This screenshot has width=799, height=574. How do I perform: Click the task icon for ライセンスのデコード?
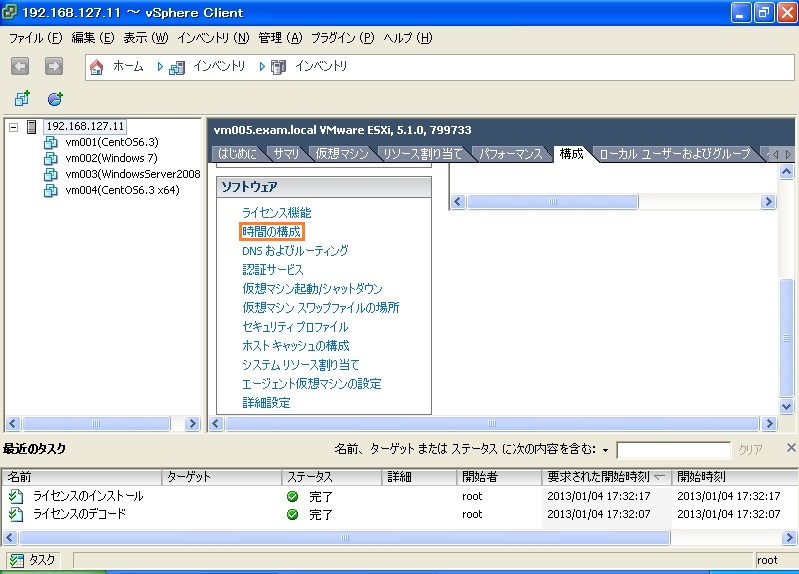[x=16, y=514]
